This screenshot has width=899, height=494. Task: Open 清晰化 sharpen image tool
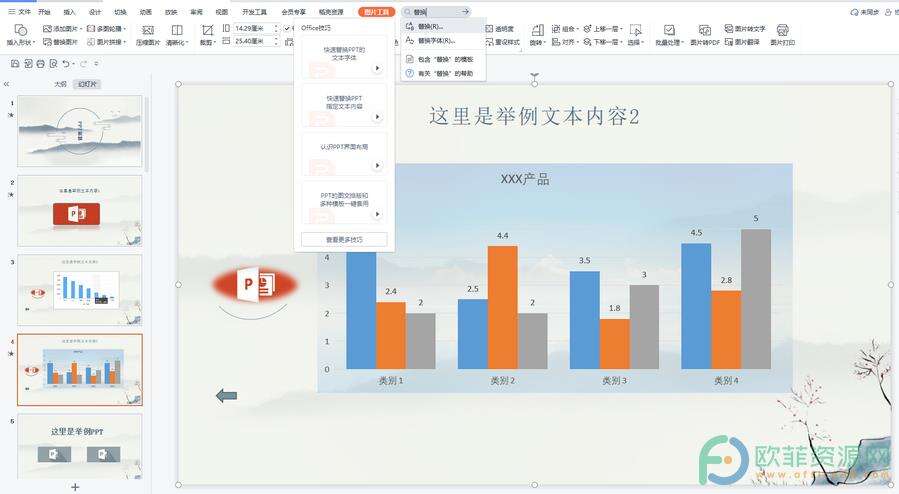177,35
